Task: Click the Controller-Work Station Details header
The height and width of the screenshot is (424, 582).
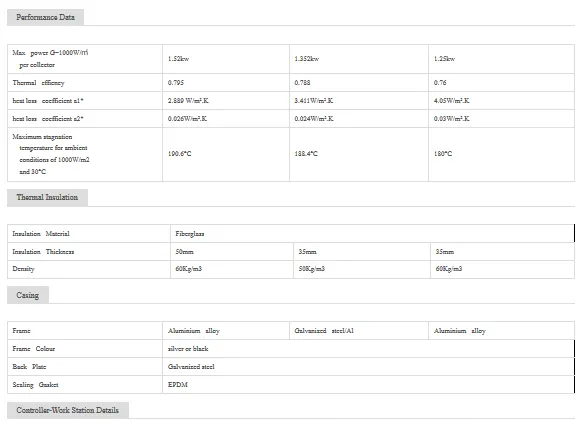Action: click(68, 410)
